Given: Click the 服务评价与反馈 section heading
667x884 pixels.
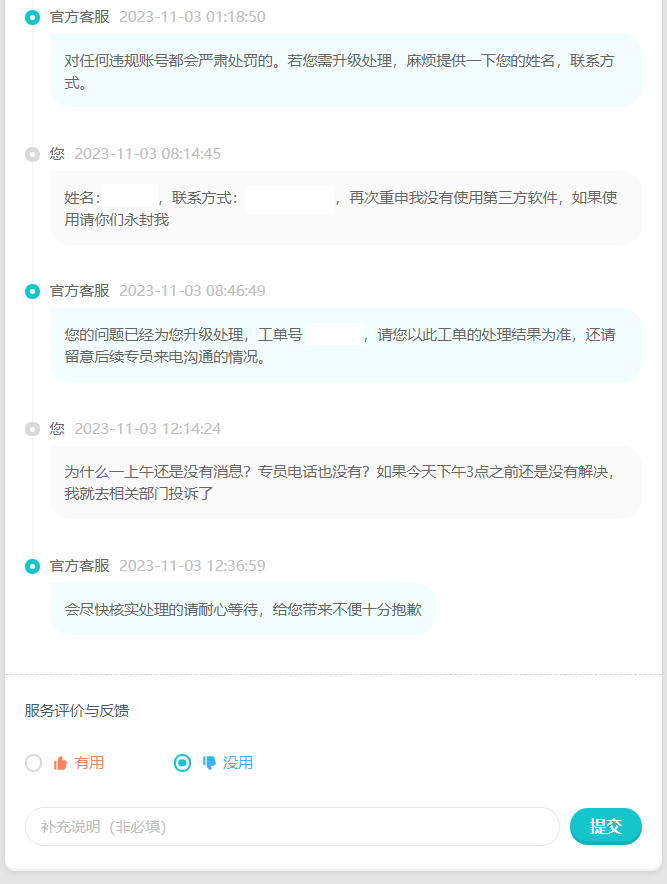Looking at the screenshot, I should pos(77,710).
